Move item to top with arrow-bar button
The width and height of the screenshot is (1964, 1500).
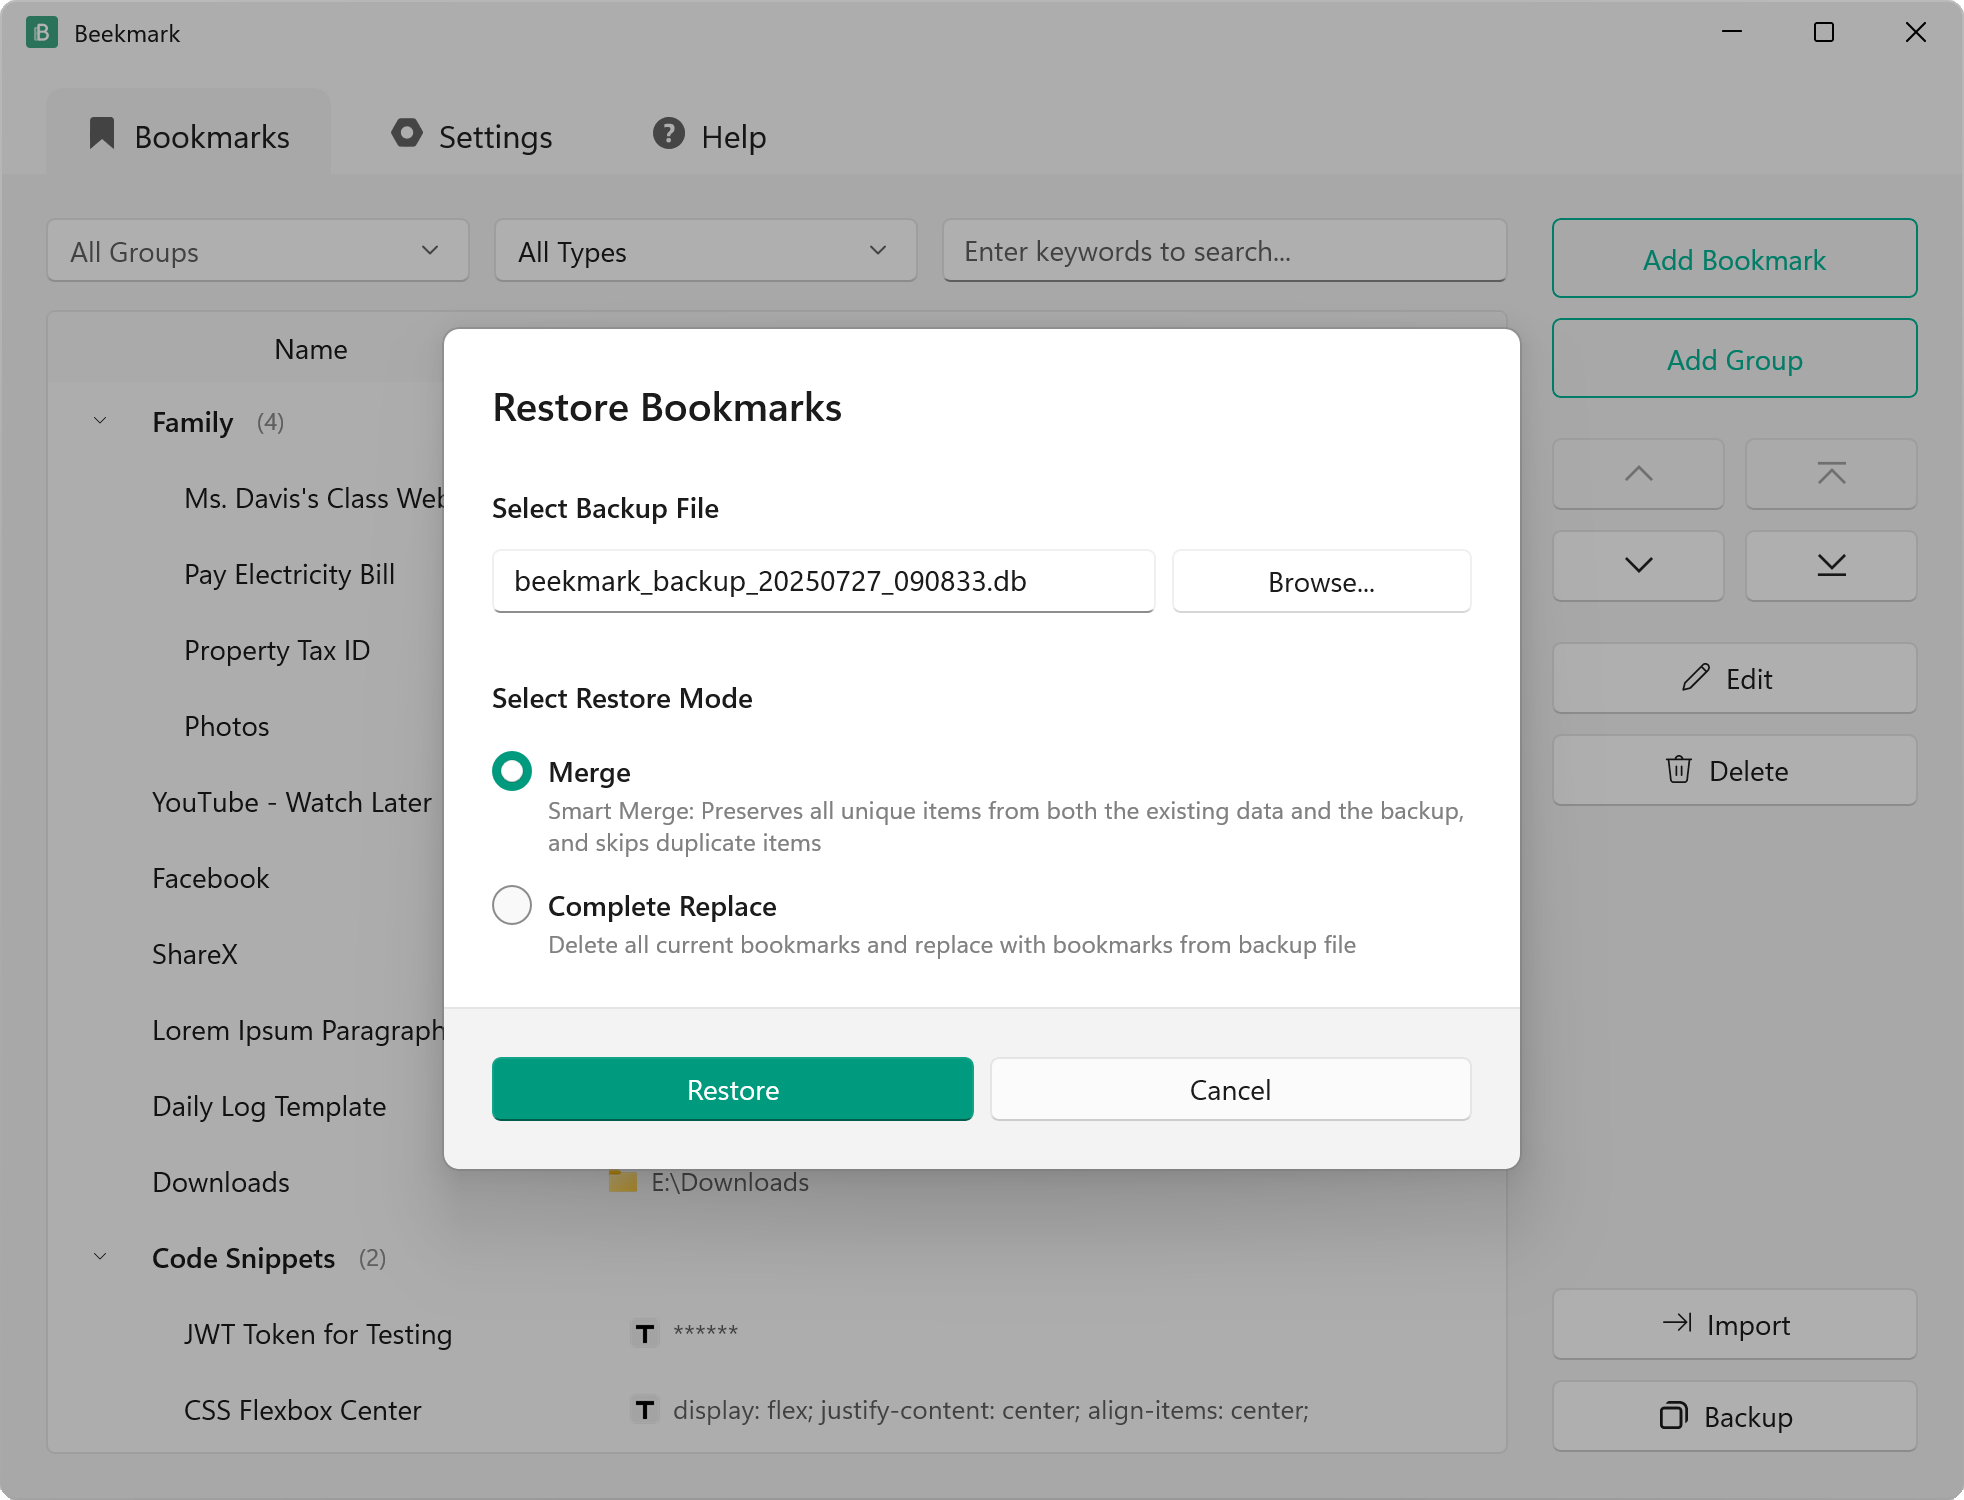1831,473
